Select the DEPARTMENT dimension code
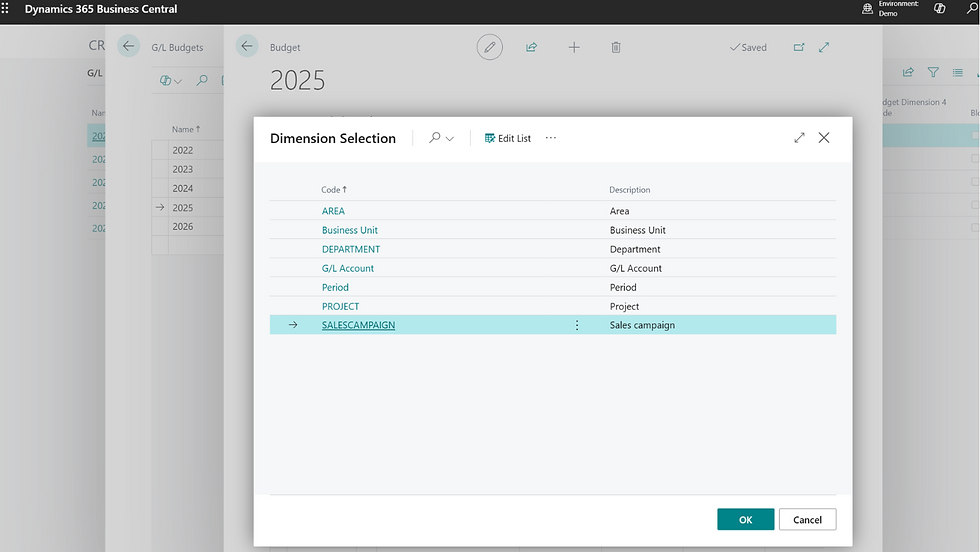980x552 pixels. [351, 249]
